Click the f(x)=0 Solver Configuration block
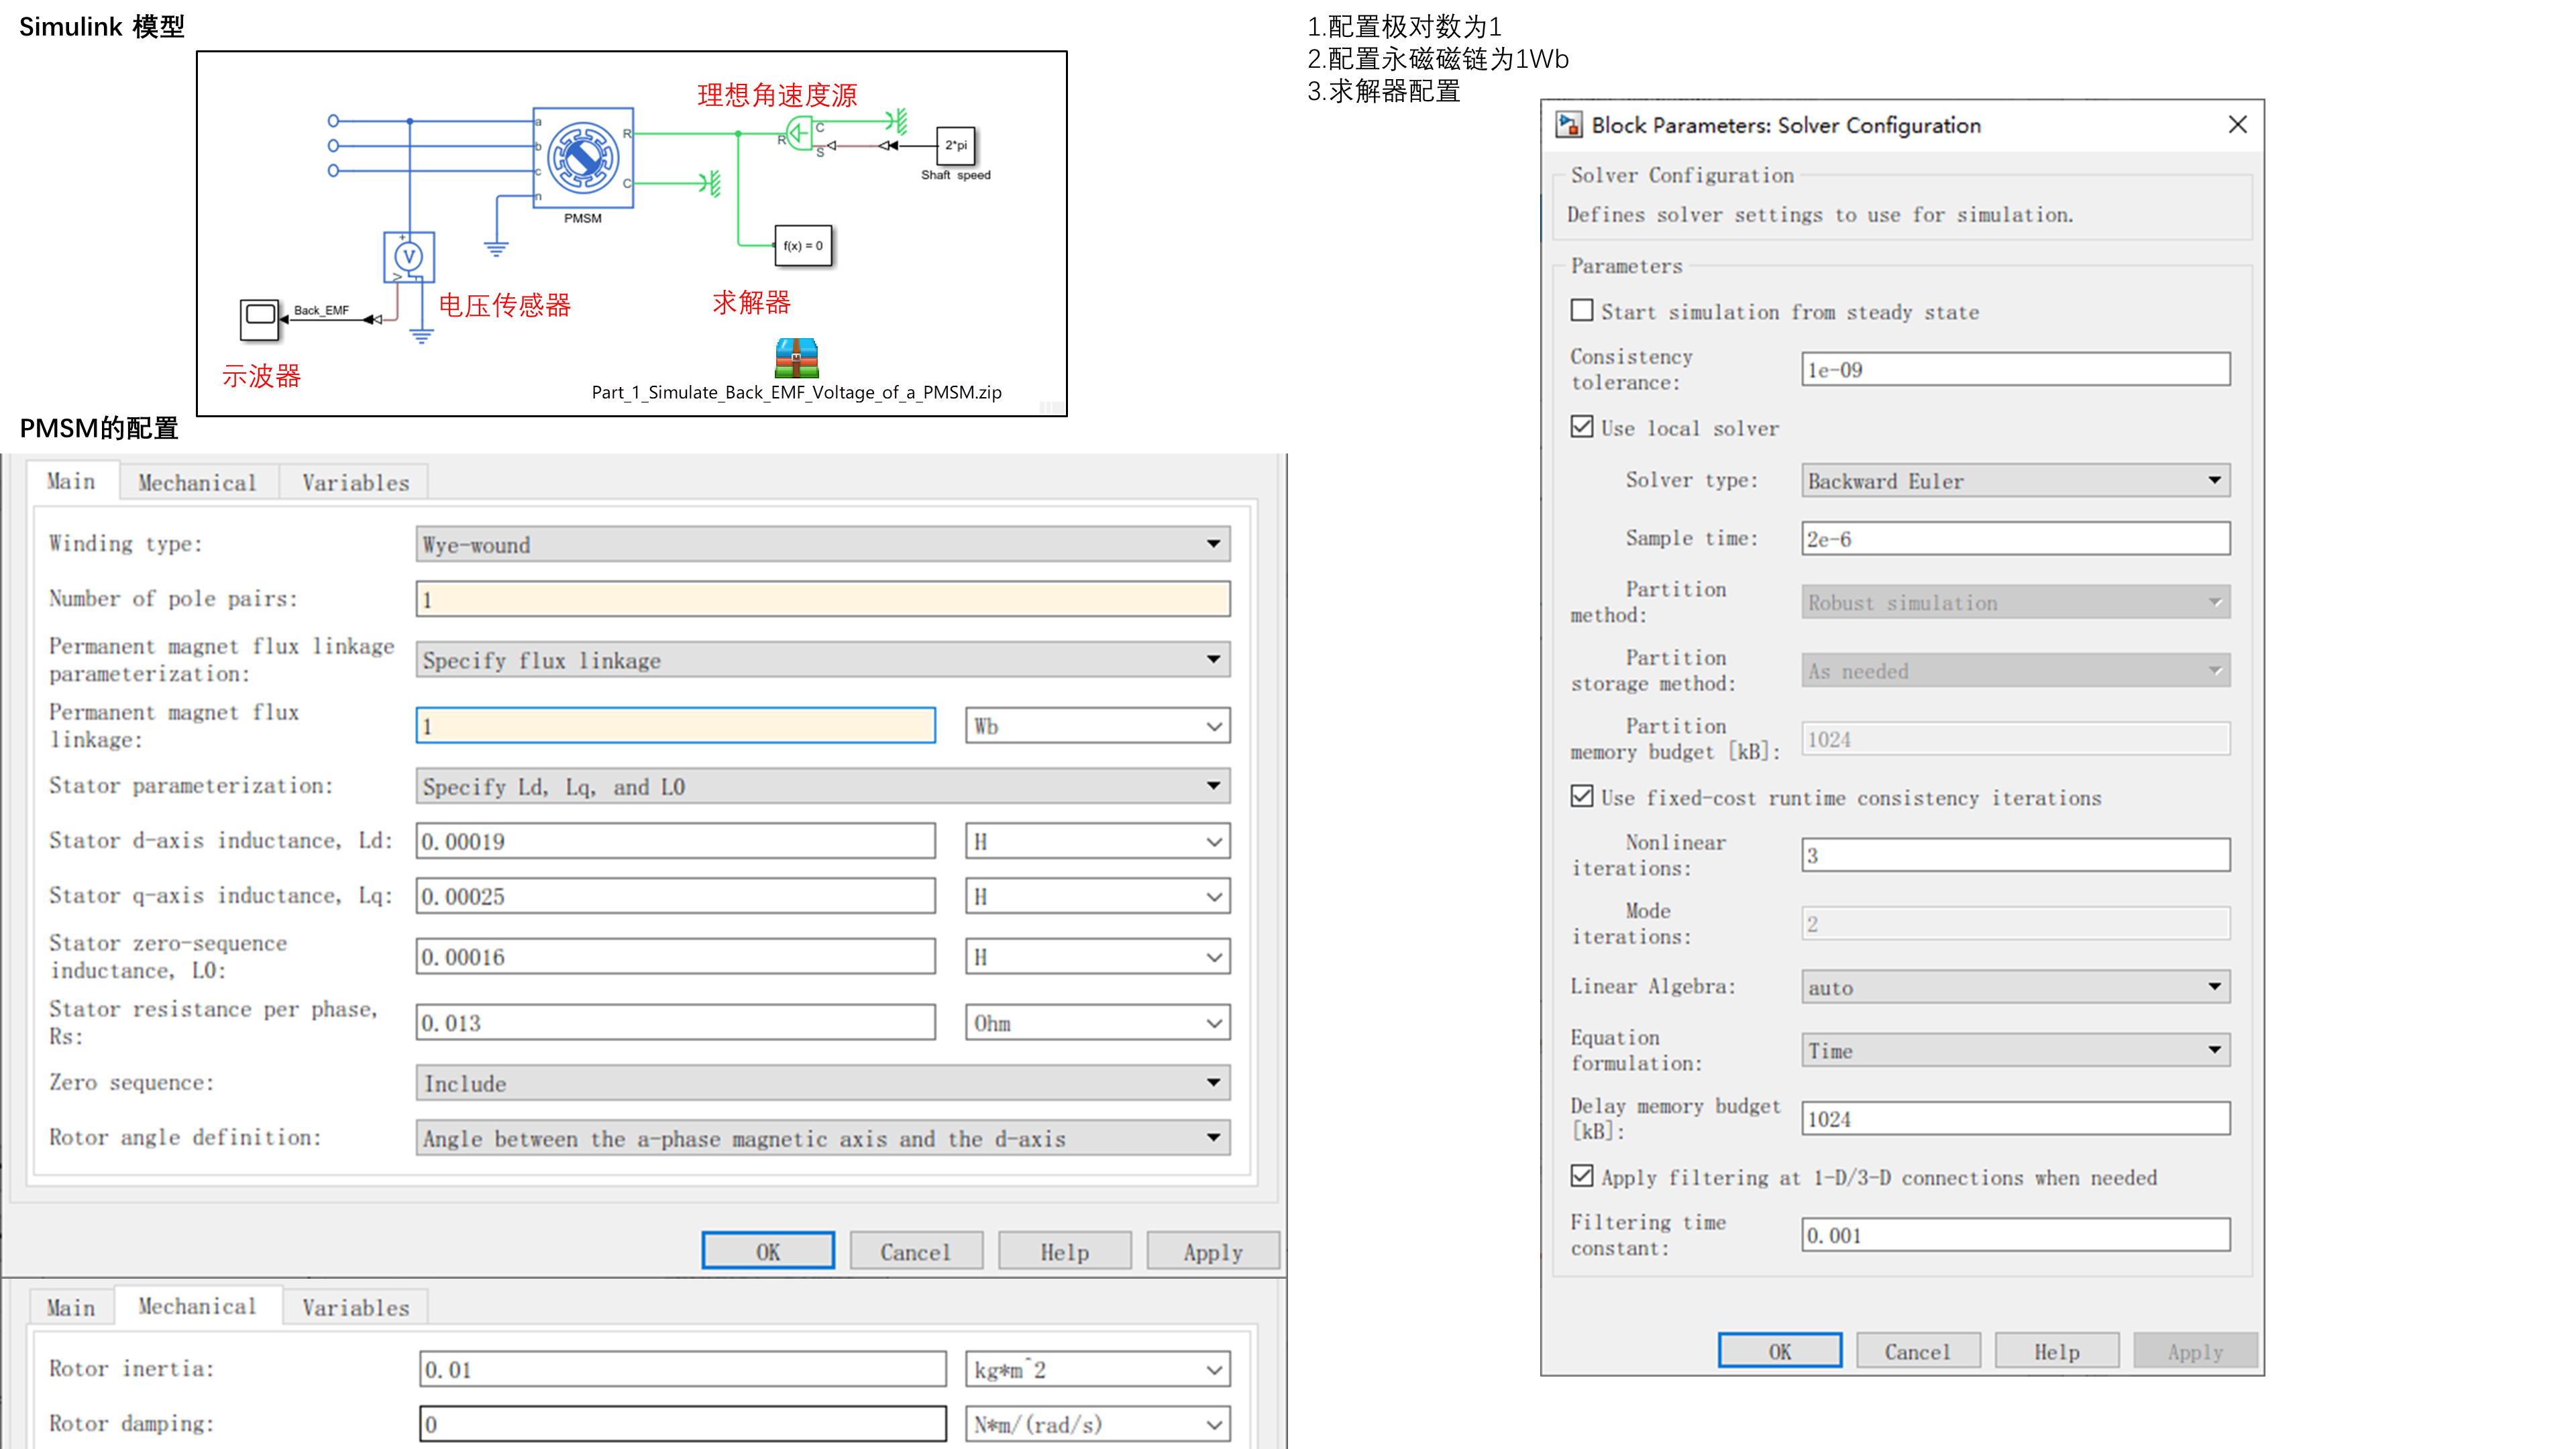 (804, 245)
